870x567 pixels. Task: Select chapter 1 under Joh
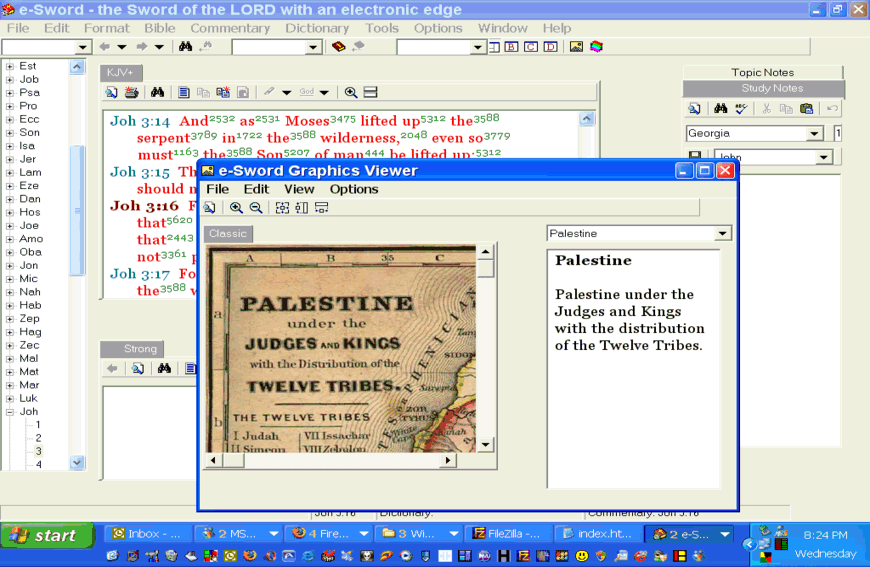click(38, 424)
